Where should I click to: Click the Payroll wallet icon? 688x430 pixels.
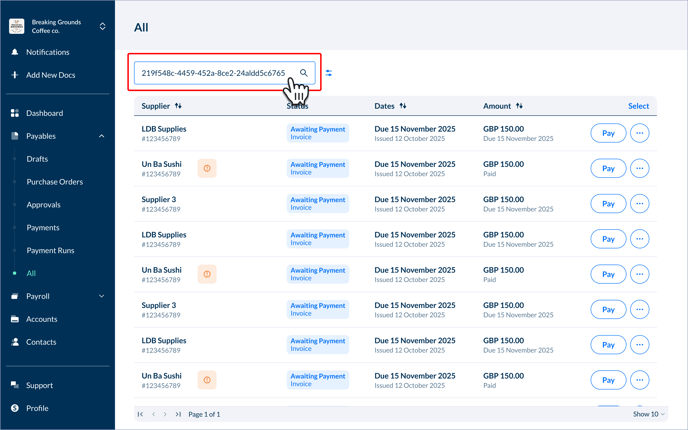(x=14, y=296)
